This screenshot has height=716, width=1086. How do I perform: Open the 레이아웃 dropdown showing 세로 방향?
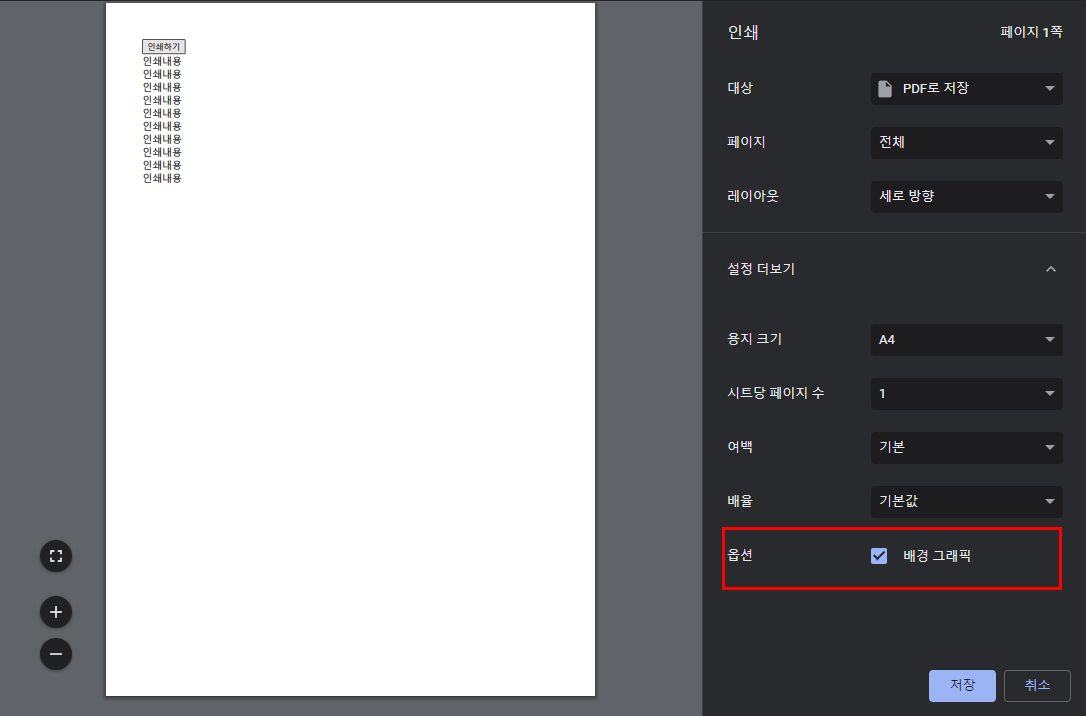coord(966,197)
